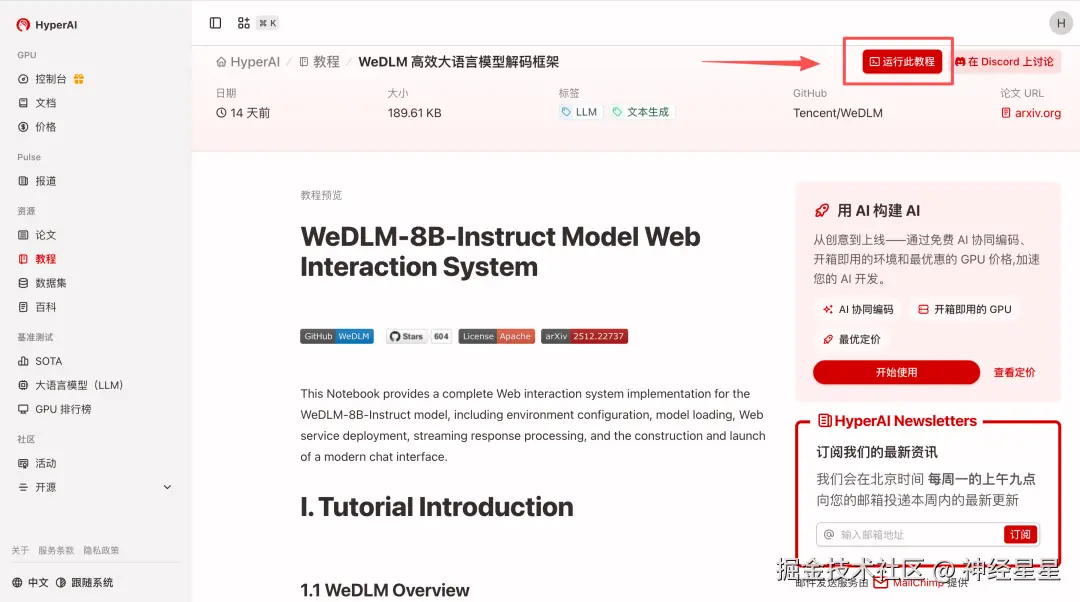
Task: Click the 数据集 sidebar icon
Action: [23, 283]
